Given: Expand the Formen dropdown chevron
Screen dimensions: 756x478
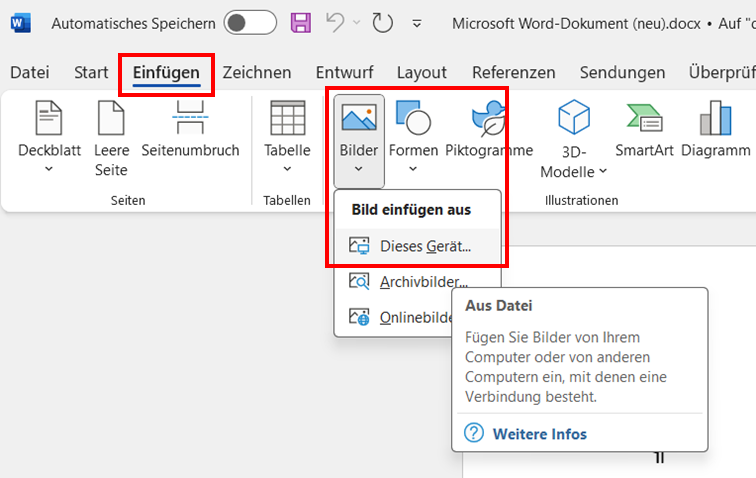Looking at the screenshot, I should (x=413, y=169).
